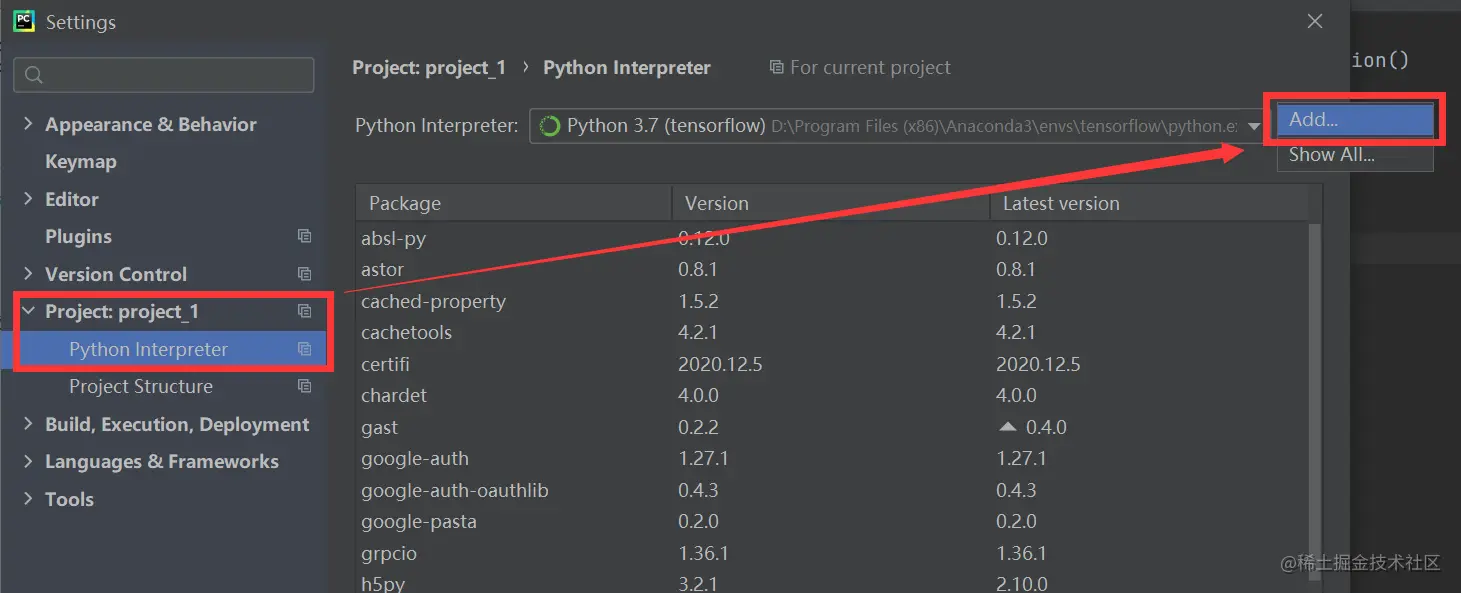Click the project-scope icon beside Project: project_1
Image resolution: width=1461 pixels, height=593 pixels.
point(305,311)
